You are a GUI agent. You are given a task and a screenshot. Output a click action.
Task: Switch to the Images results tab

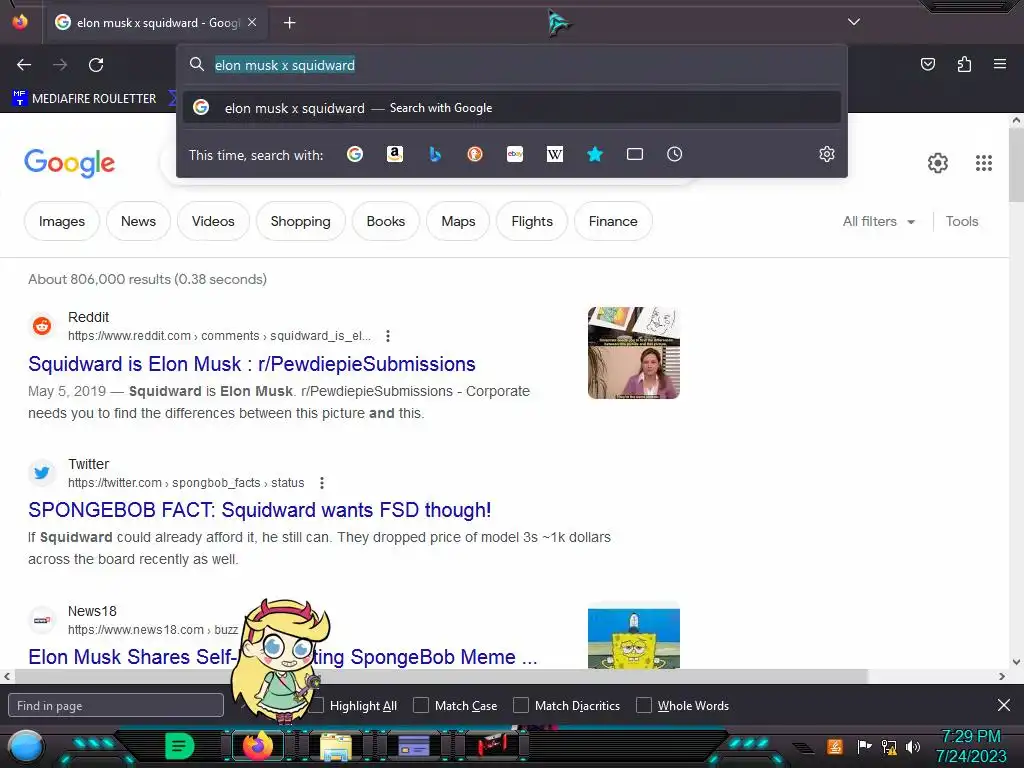[x=62, y=221]
